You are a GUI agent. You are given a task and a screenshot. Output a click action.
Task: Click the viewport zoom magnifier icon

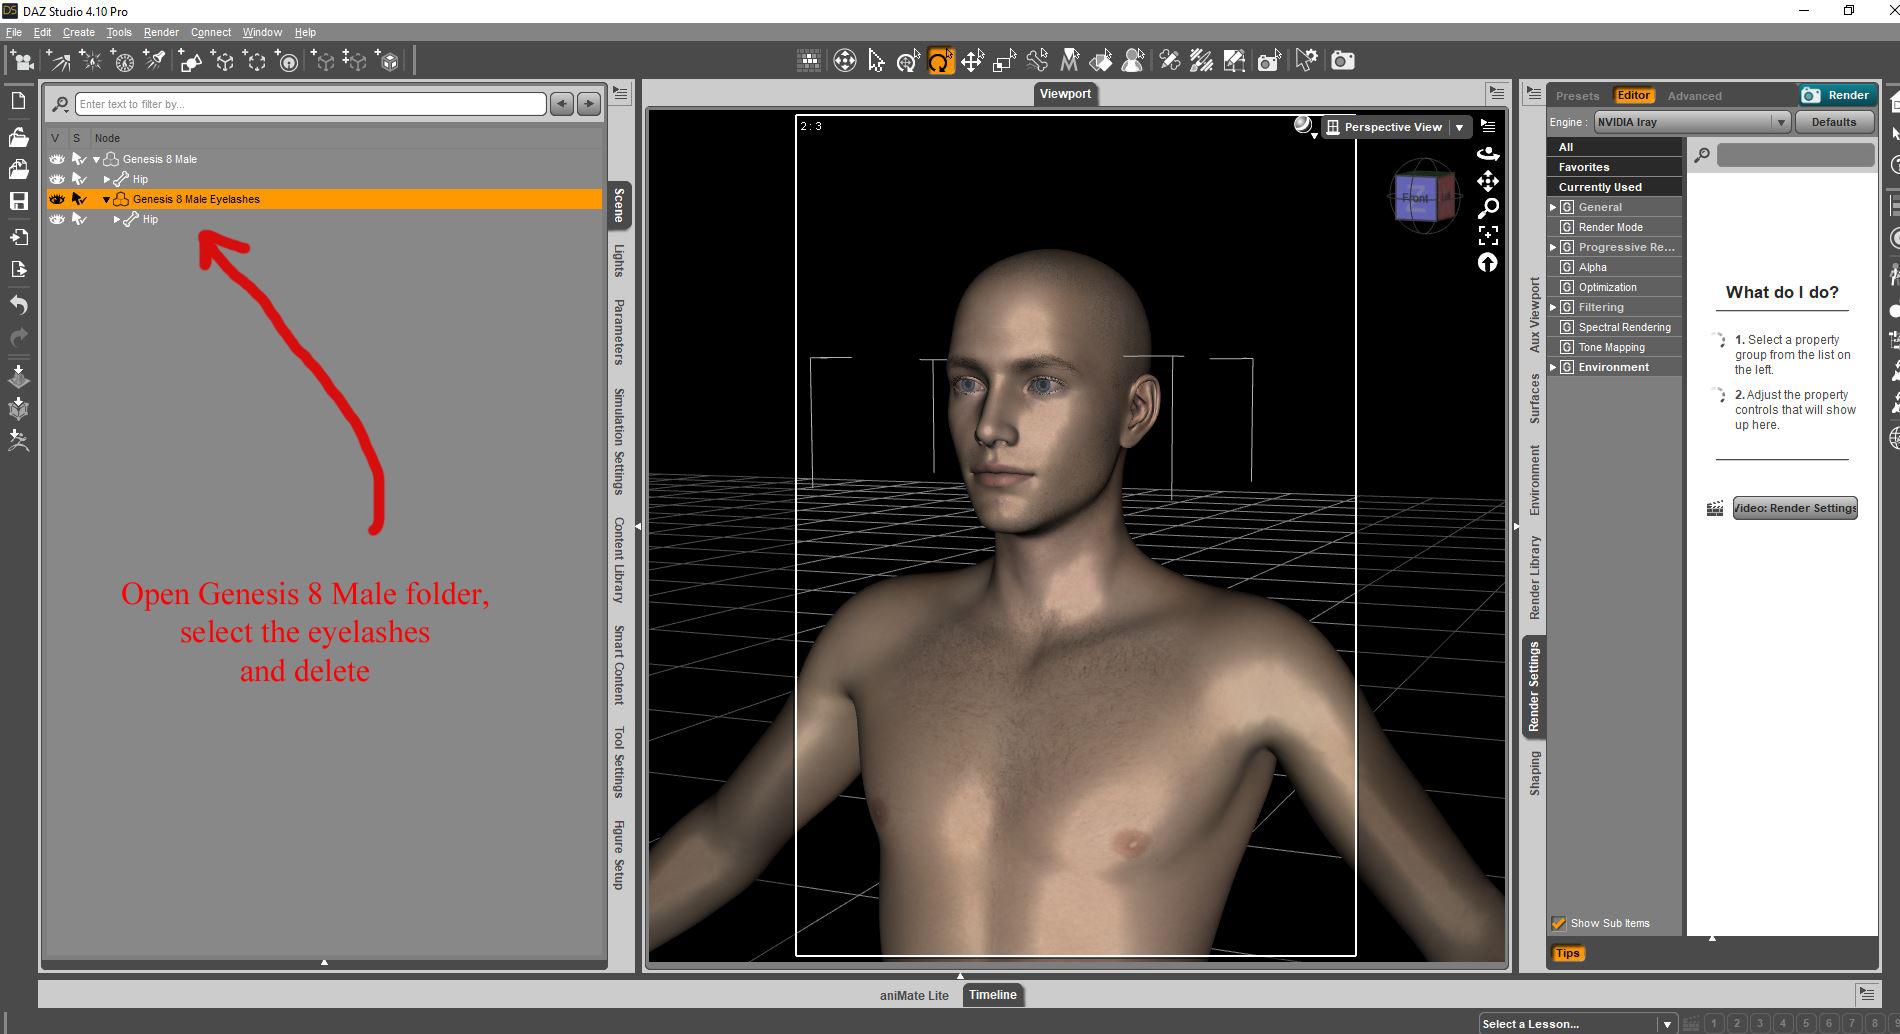pyautogui.click(x=1488, y=208)
